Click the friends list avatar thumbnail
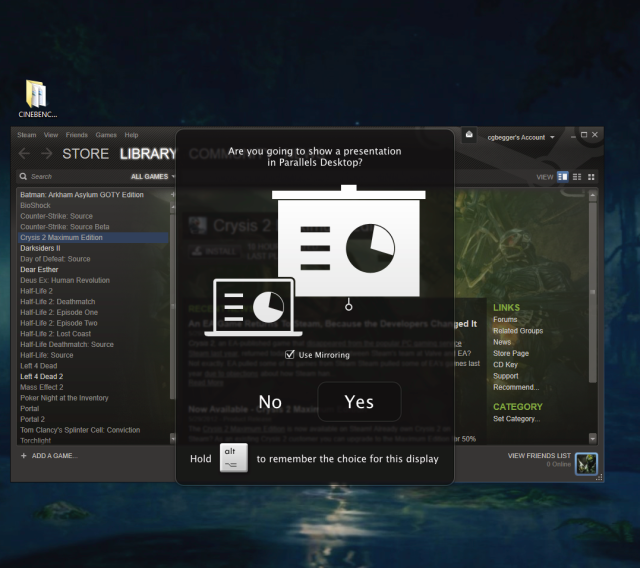 (586, 464)
